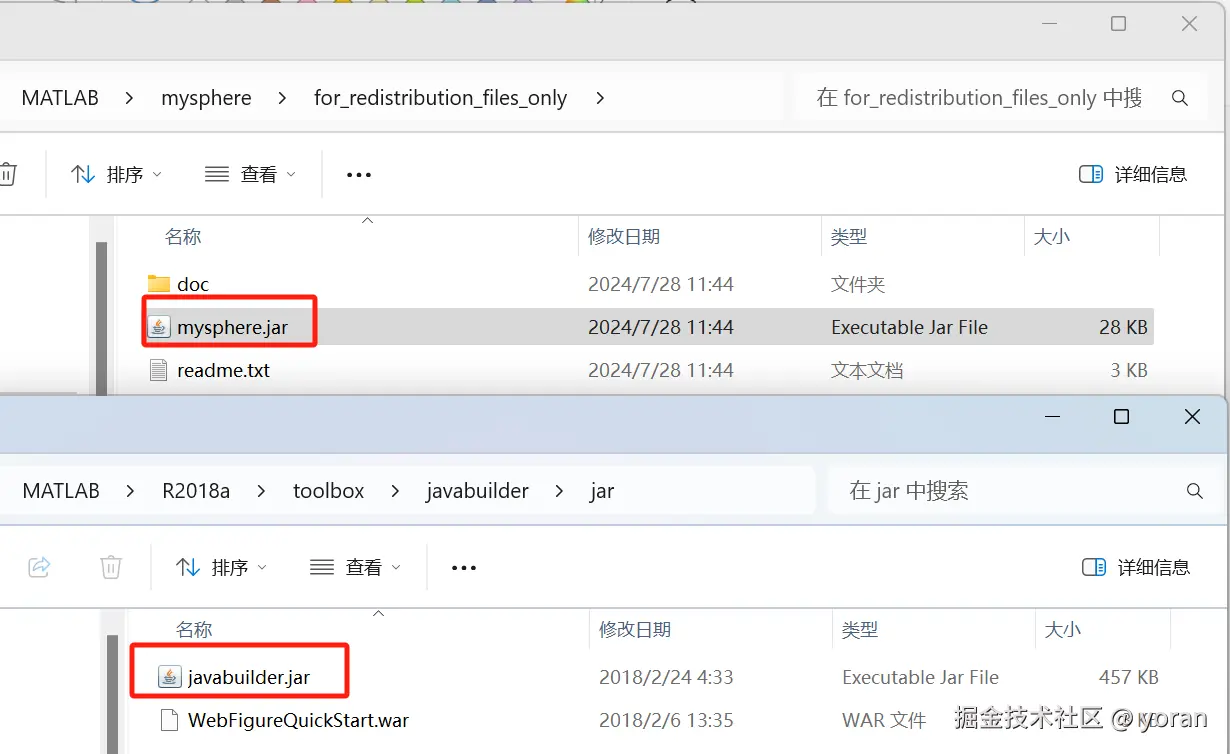This screenshot has width=1230, height=754.
Task: Click the 457 KB size of javabuilder.jar
Action: click(x=1129, y=677)
